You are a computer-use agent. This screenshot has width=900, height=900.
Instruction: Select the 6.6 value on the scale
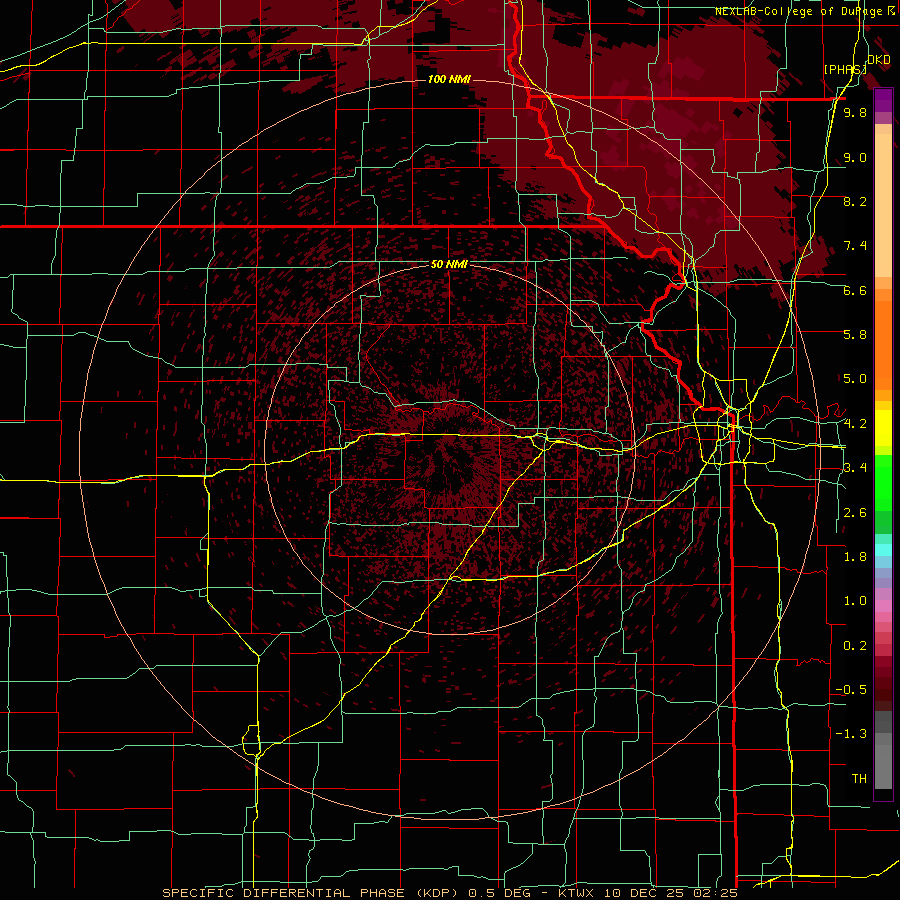pos(855,290)
